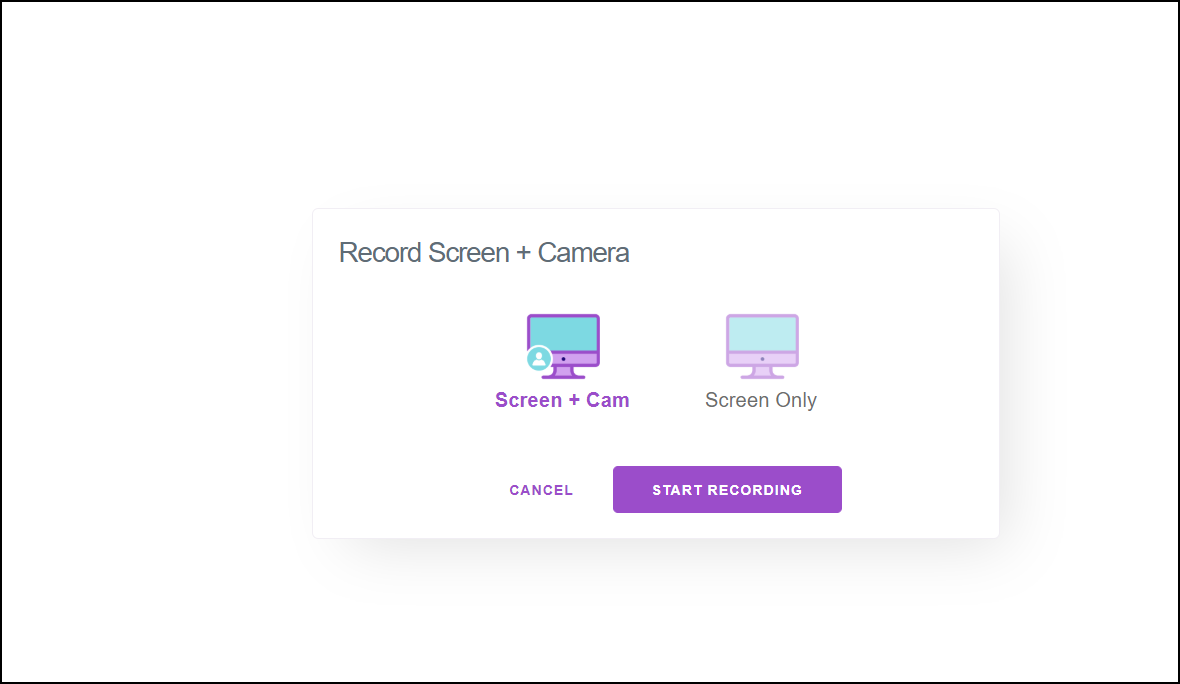
Task: Click the gray Screen Only text
Action: click(761, 400)
